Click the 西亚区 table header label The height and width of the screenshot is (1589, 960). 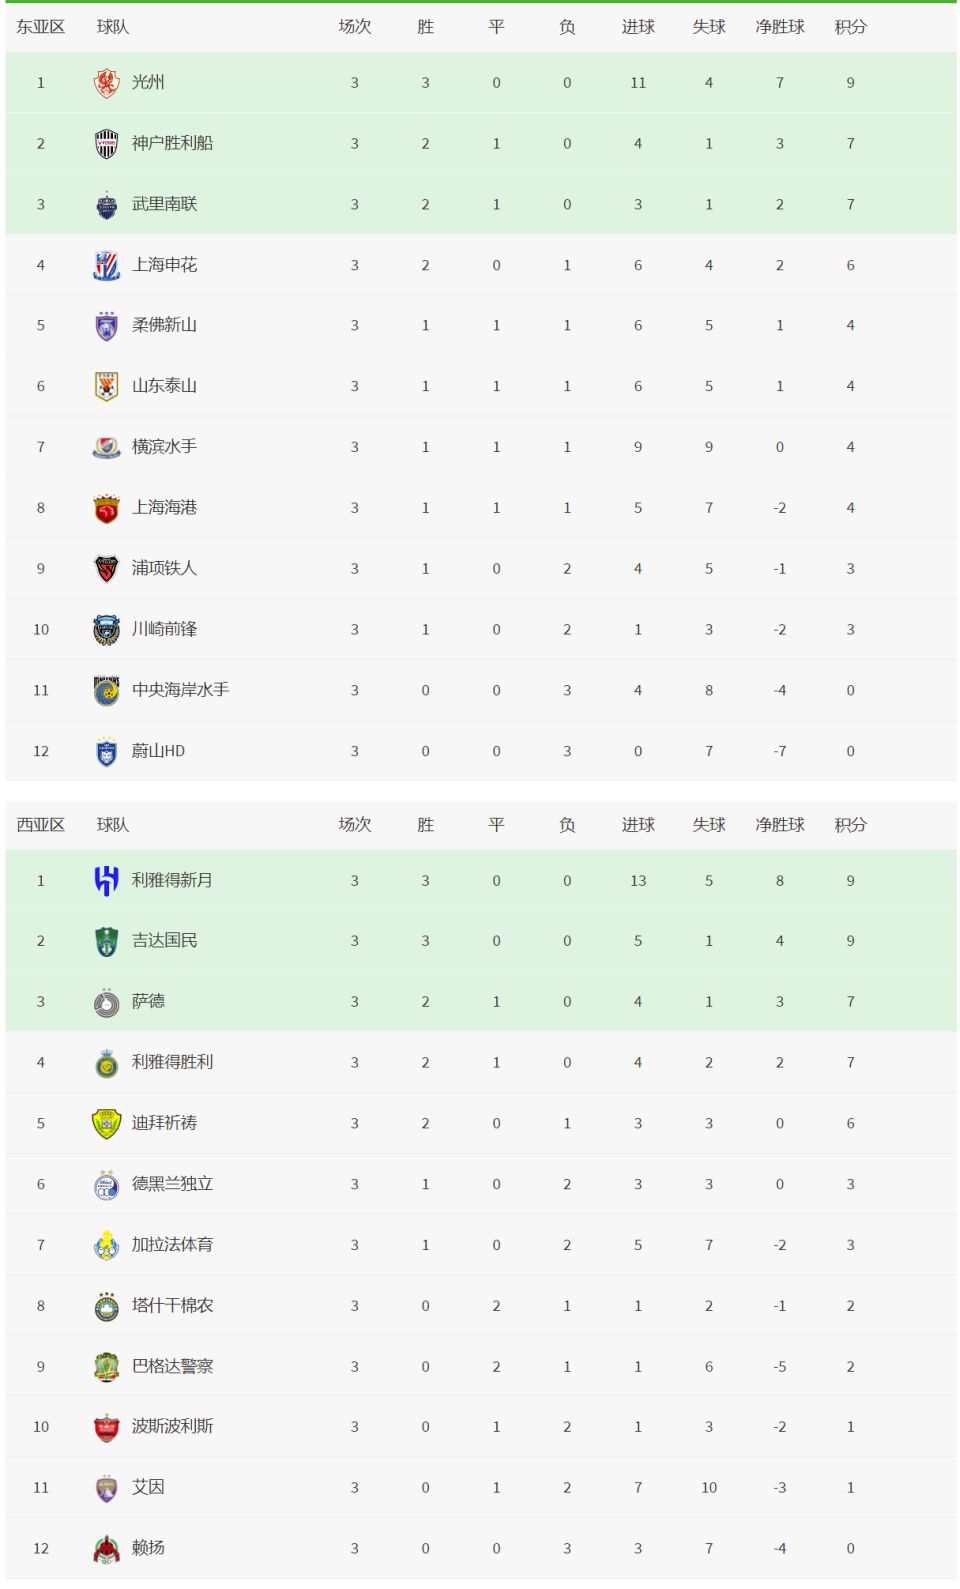pos(40,825)
